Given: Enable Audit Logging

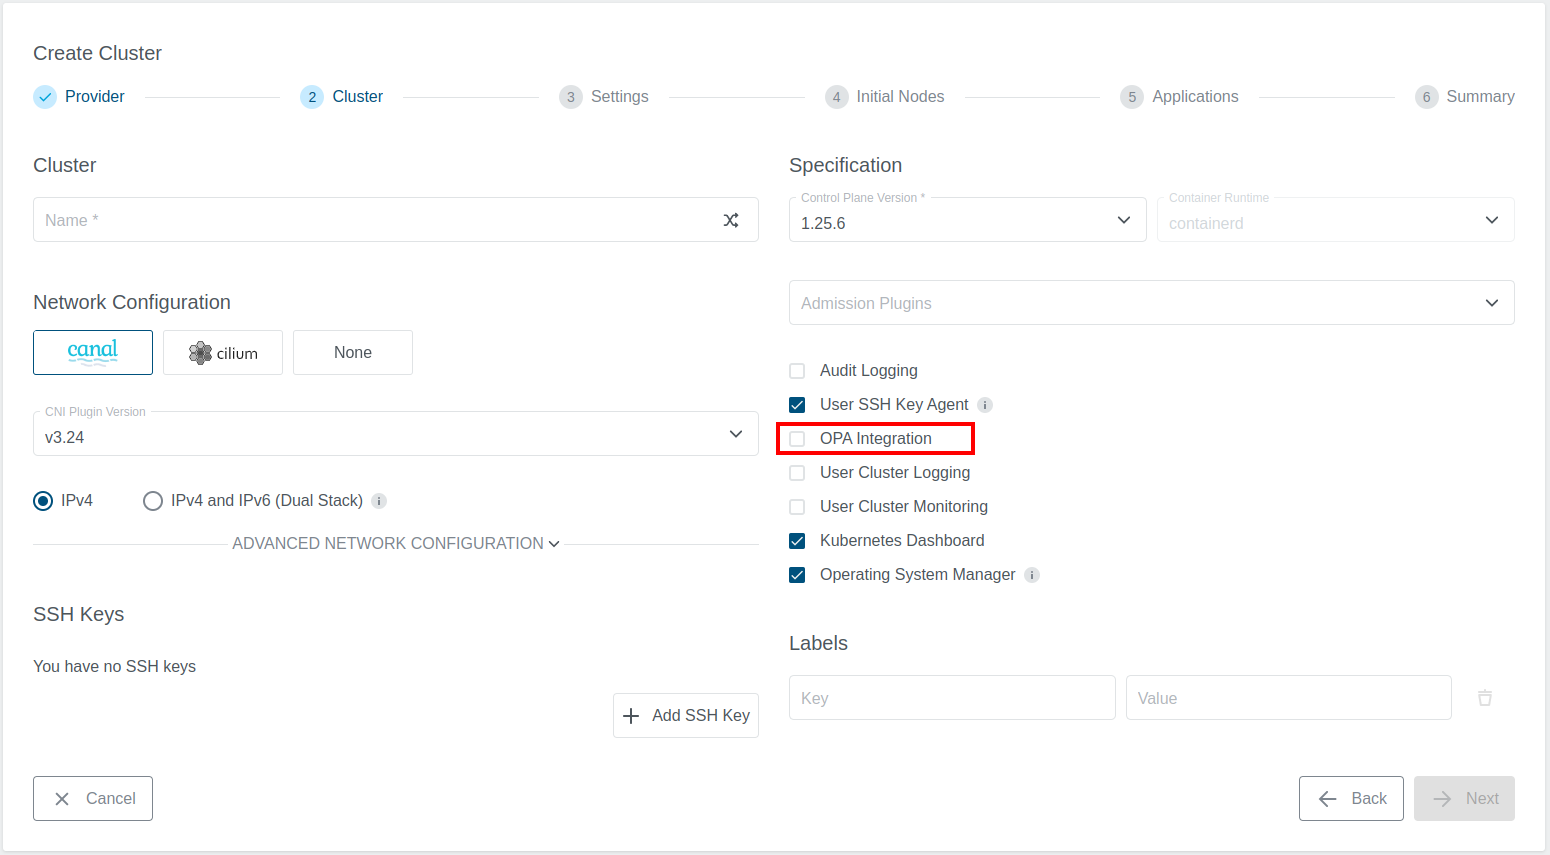Looking at the screenshot, I should click(x=797, y=370).
